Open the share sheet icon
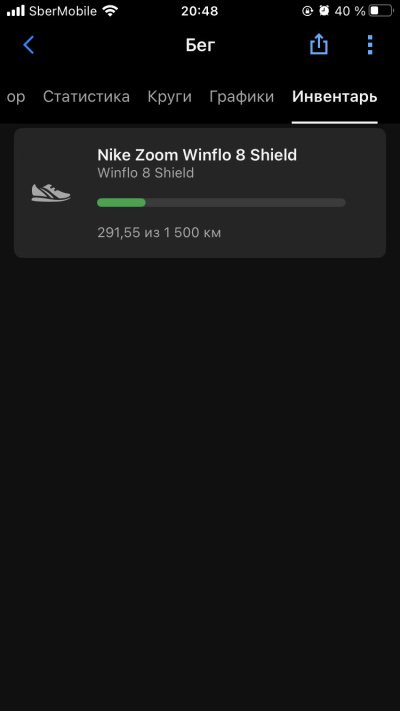This screenshot has width=400, height=711. (x=319, y=45)
